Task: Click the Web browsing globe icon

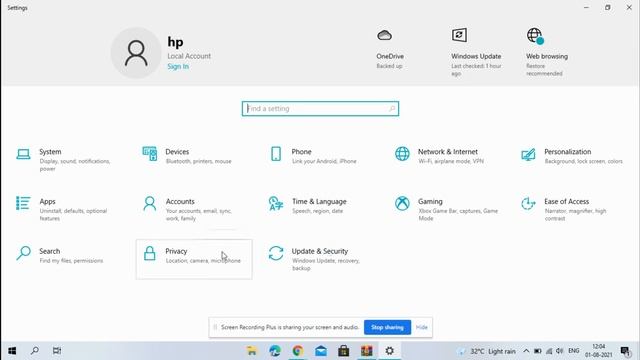Action: click(x=535, y=36)
